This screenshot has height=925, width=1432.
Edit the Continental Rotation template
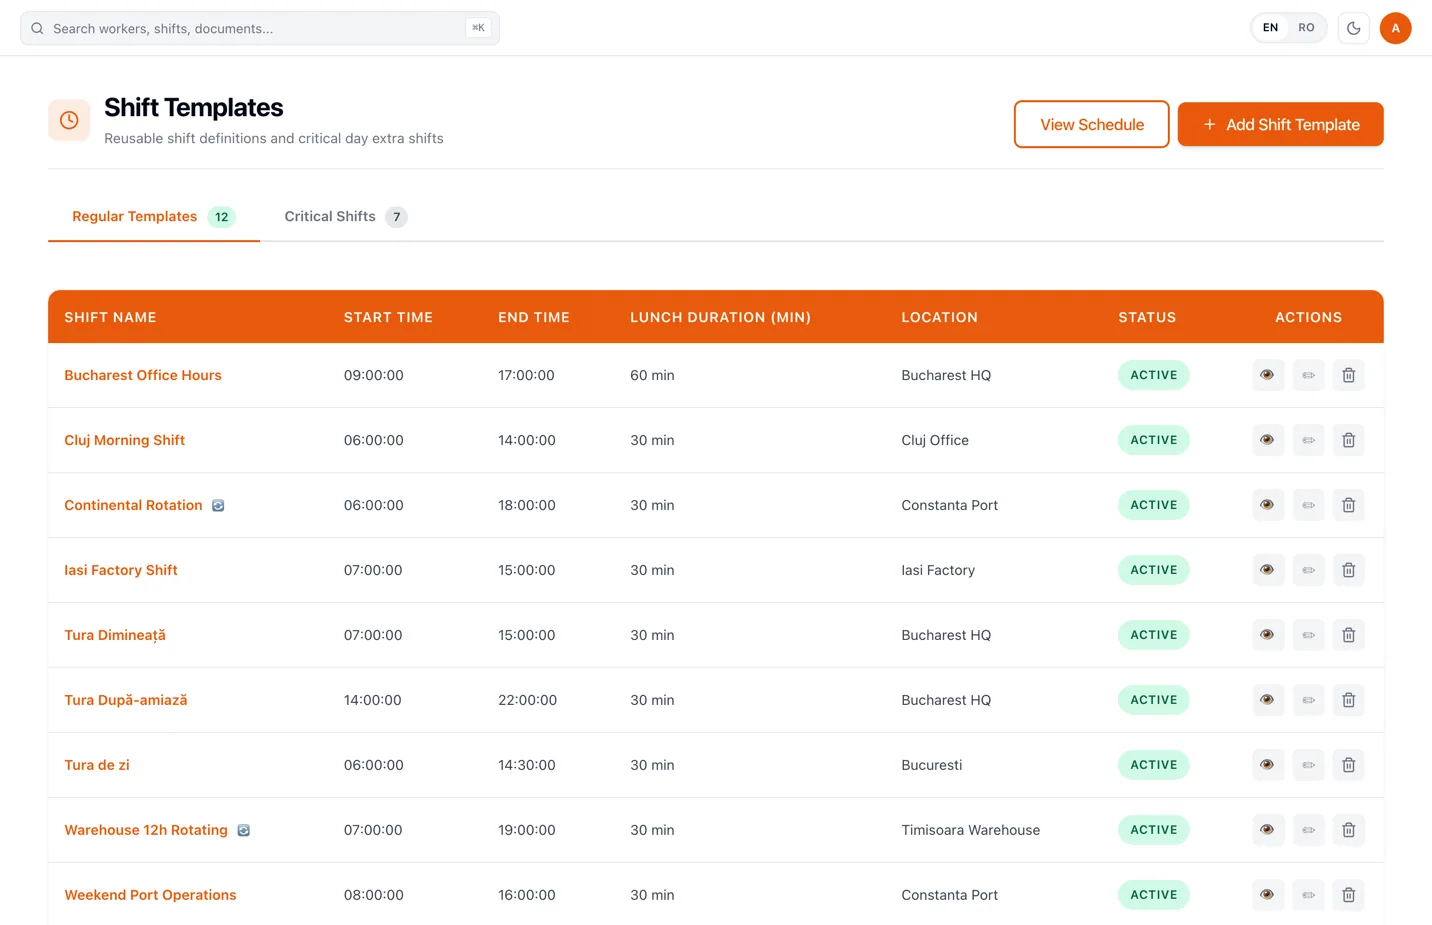(x=1308, y=505)
